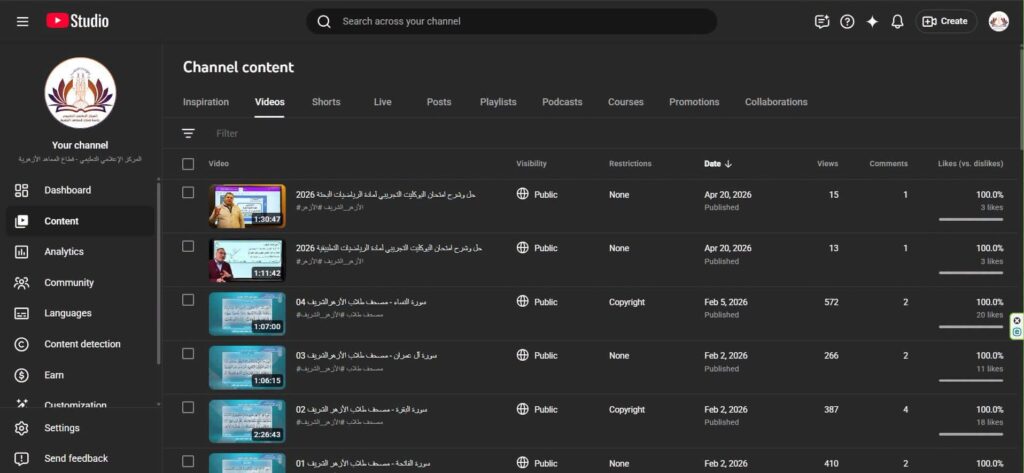Sort by the Views column header
Screen dimensions: 1024x473
click(x=827, y=164)
